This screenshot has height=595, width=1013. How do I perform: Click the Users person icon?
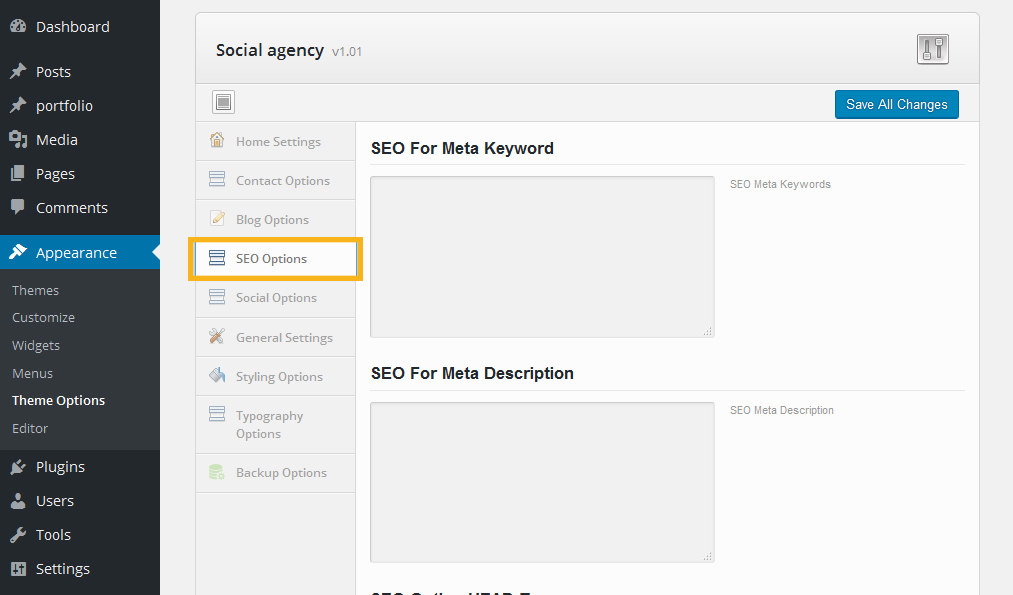[18, 501]
